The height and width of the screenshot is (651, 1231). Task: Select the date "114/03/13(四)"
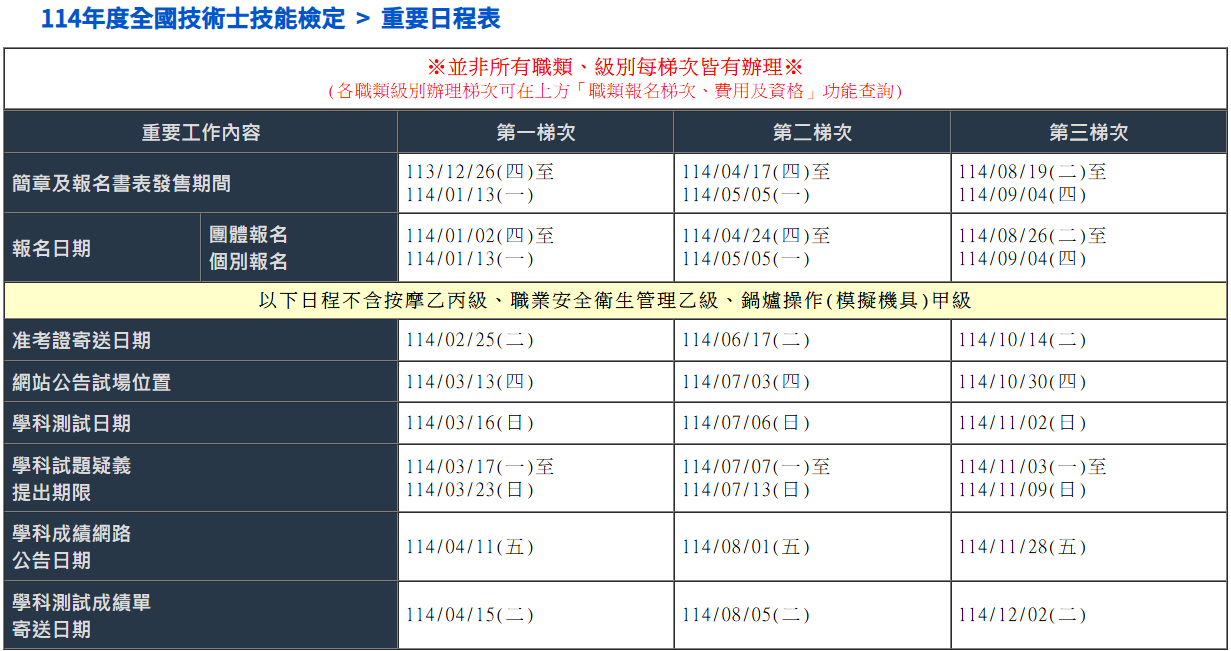click(470, 382)
